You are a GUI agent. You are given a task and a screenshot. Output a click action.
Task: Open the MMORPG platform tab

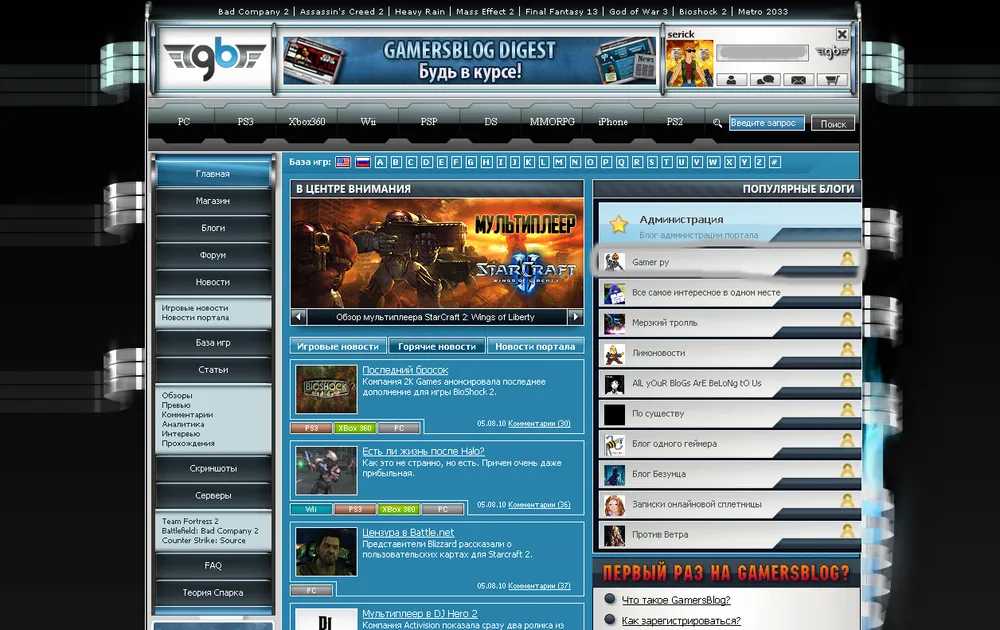click(552, 121)
